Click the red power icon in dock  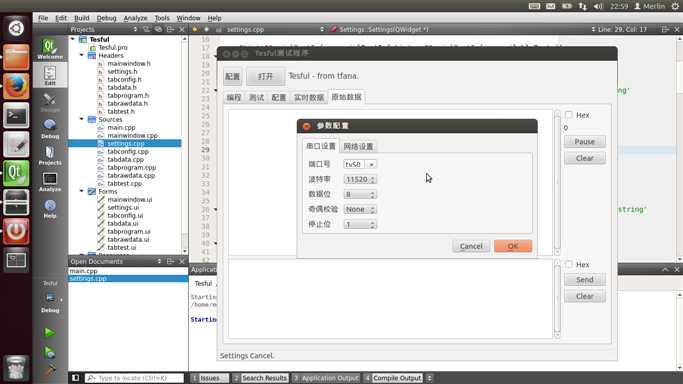(16, 231)
